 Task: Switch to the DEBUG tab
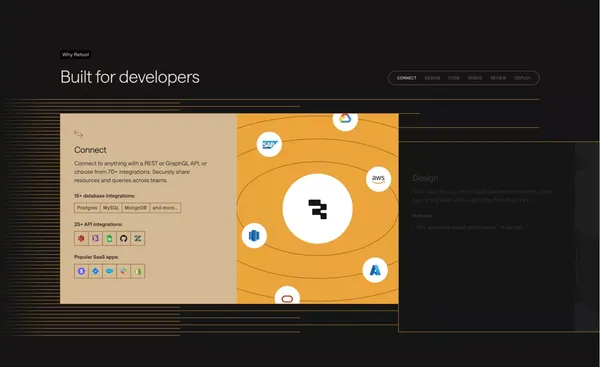tap(475, 78)
